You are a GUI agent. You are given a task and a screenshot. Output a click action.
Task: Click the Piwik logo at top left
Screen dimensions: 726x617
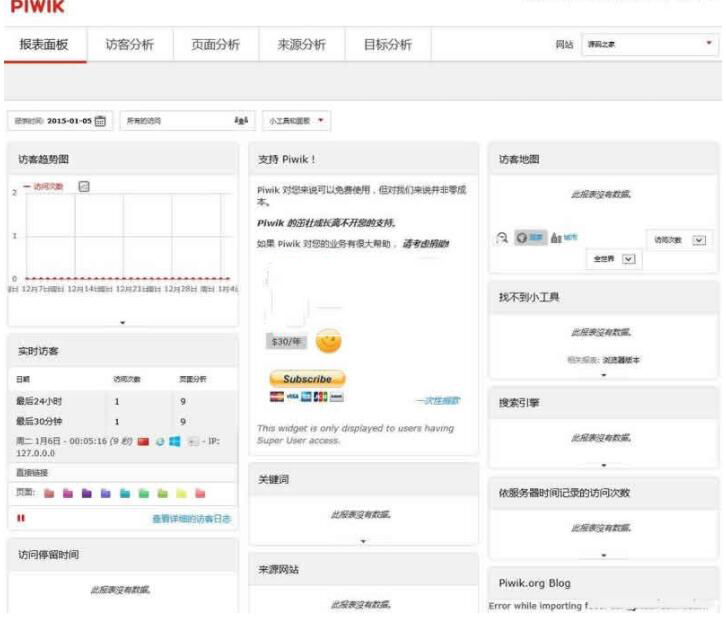coord(38,6)
